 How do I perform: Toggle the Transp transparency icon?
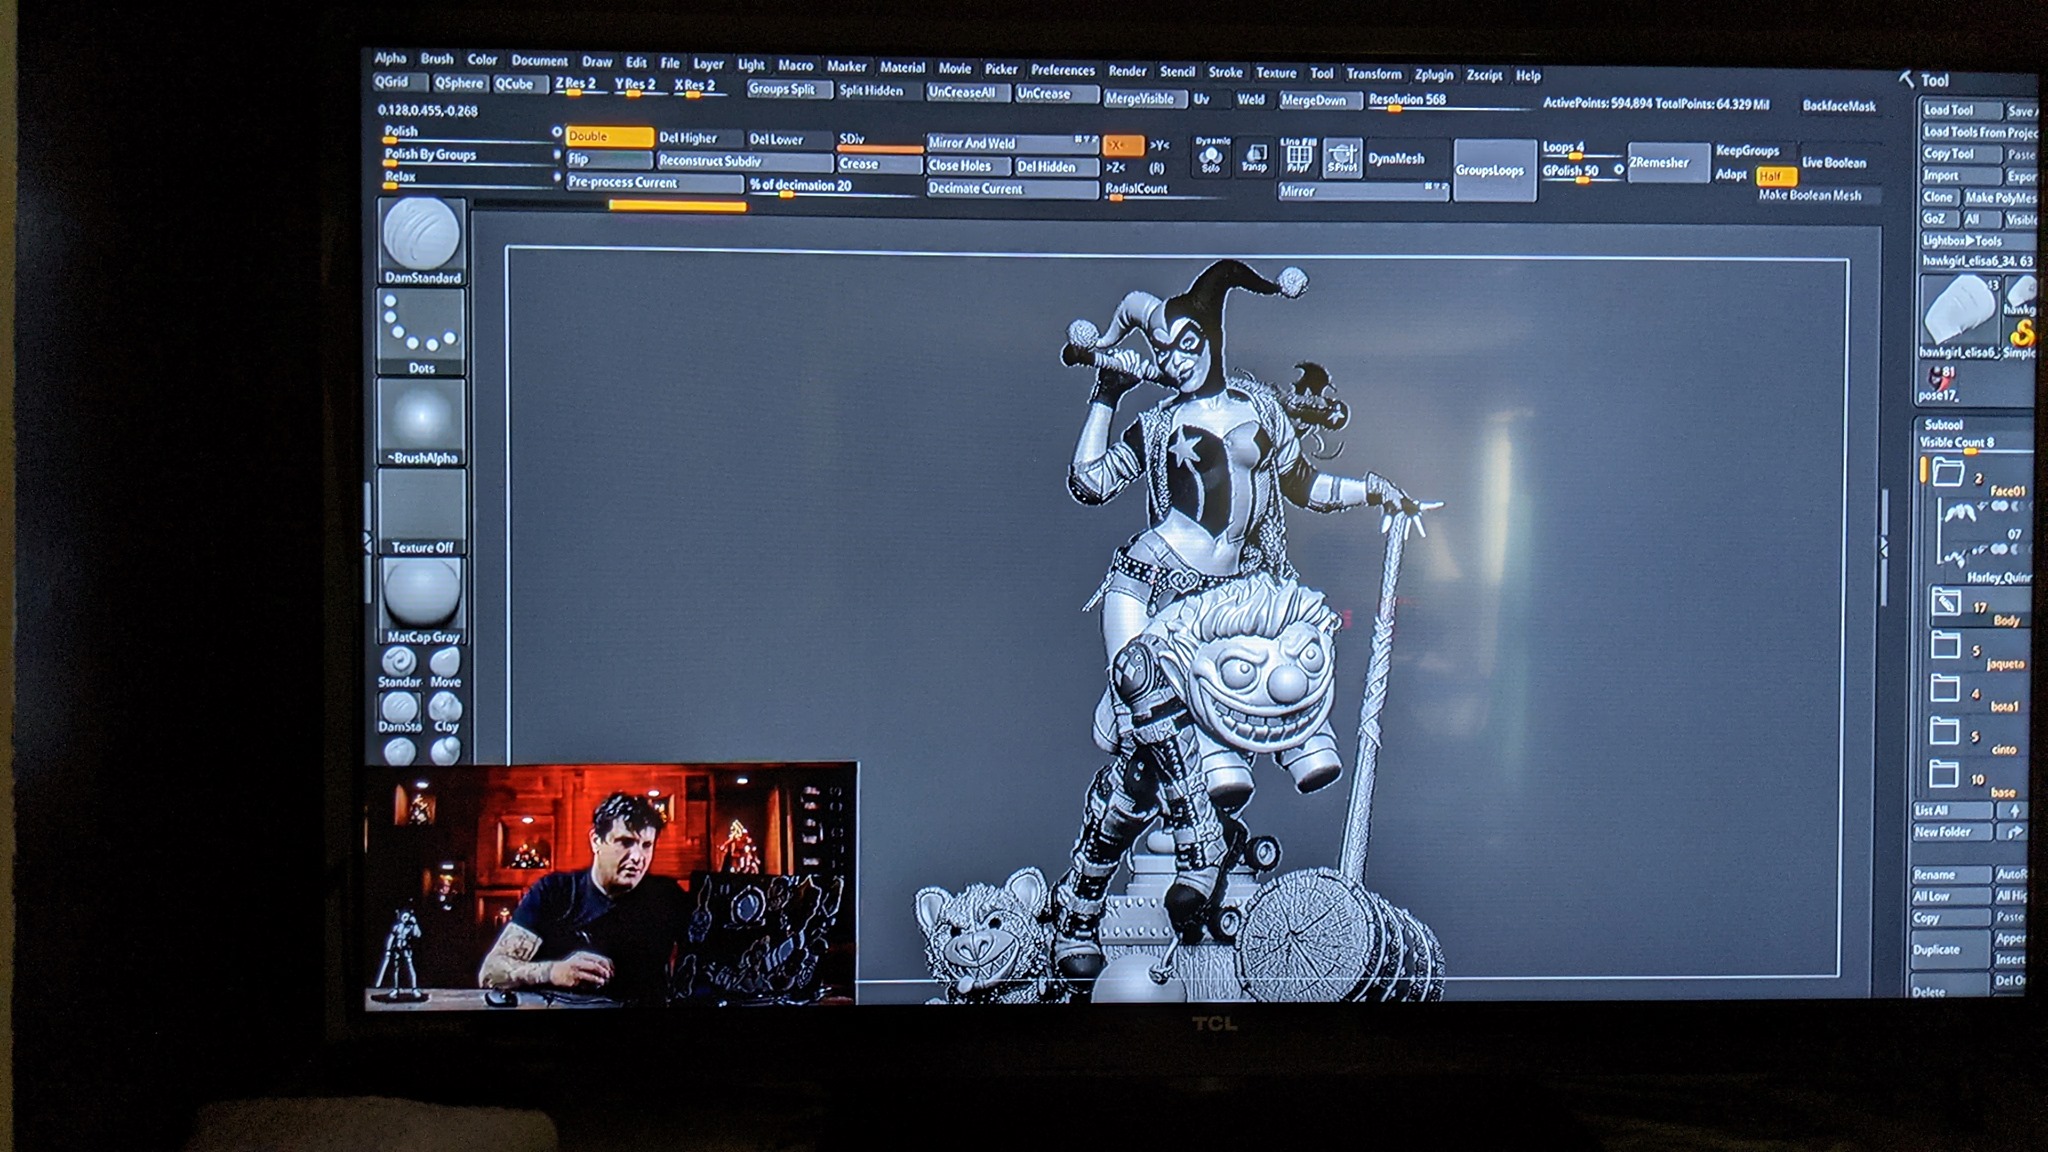click(1254, 158)
